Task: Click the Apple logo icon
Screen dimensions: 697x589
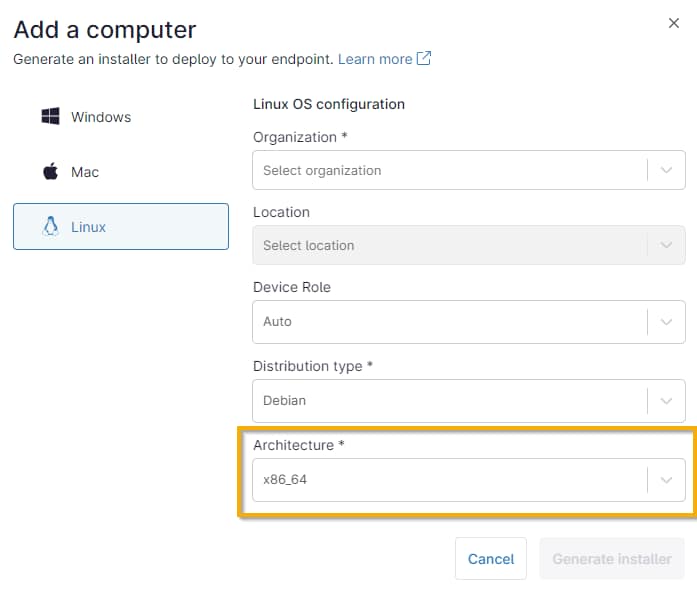Action: coord(50,172)
